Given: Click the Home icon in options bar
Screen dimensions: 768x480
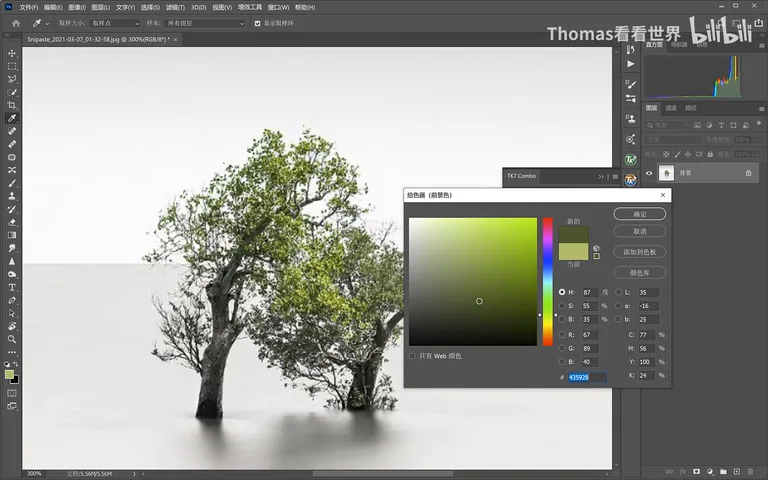Looking at the screenshot, I should (16, 23).
